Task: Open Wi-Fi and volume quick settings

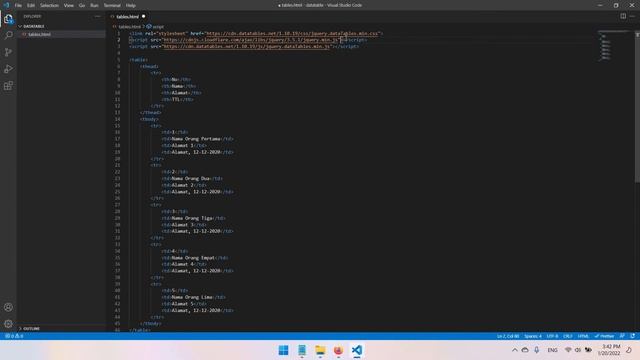Action: pos(573,350)
